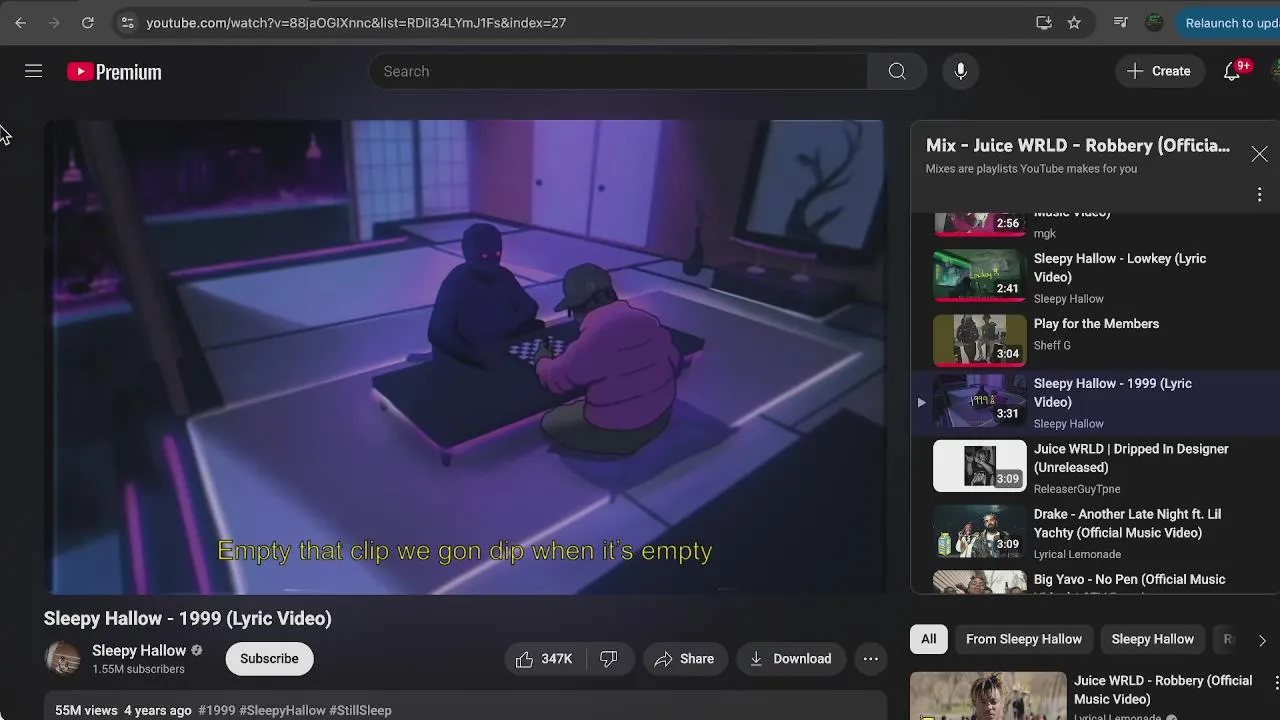Click the Create button

pyautogui.click(x=1159, y=71)
